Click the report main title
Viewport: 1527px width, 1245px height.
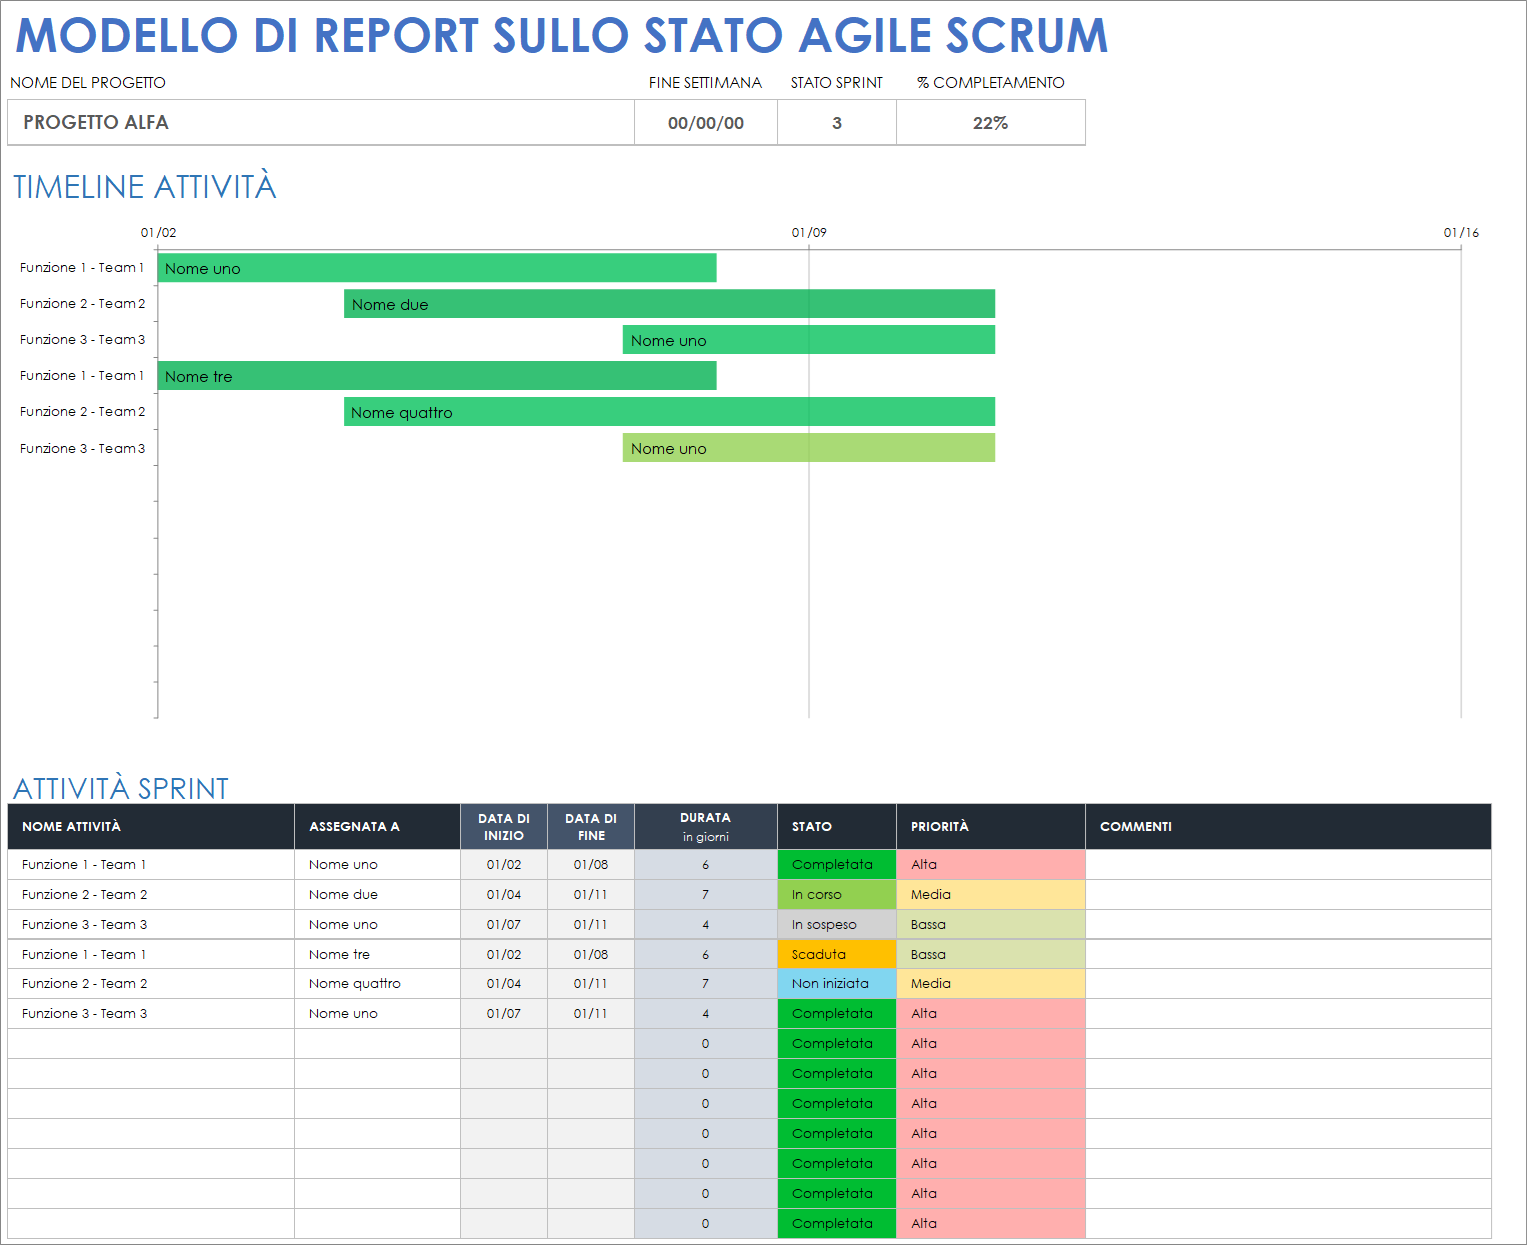point(562,35)
